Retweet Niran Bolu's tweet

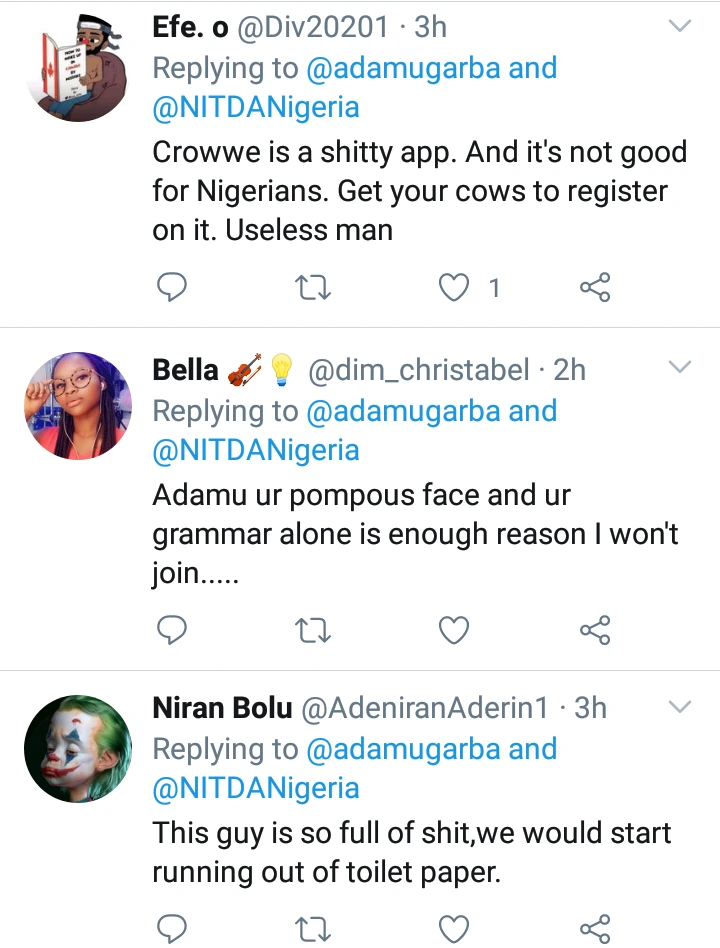click(x=314, y=929)
